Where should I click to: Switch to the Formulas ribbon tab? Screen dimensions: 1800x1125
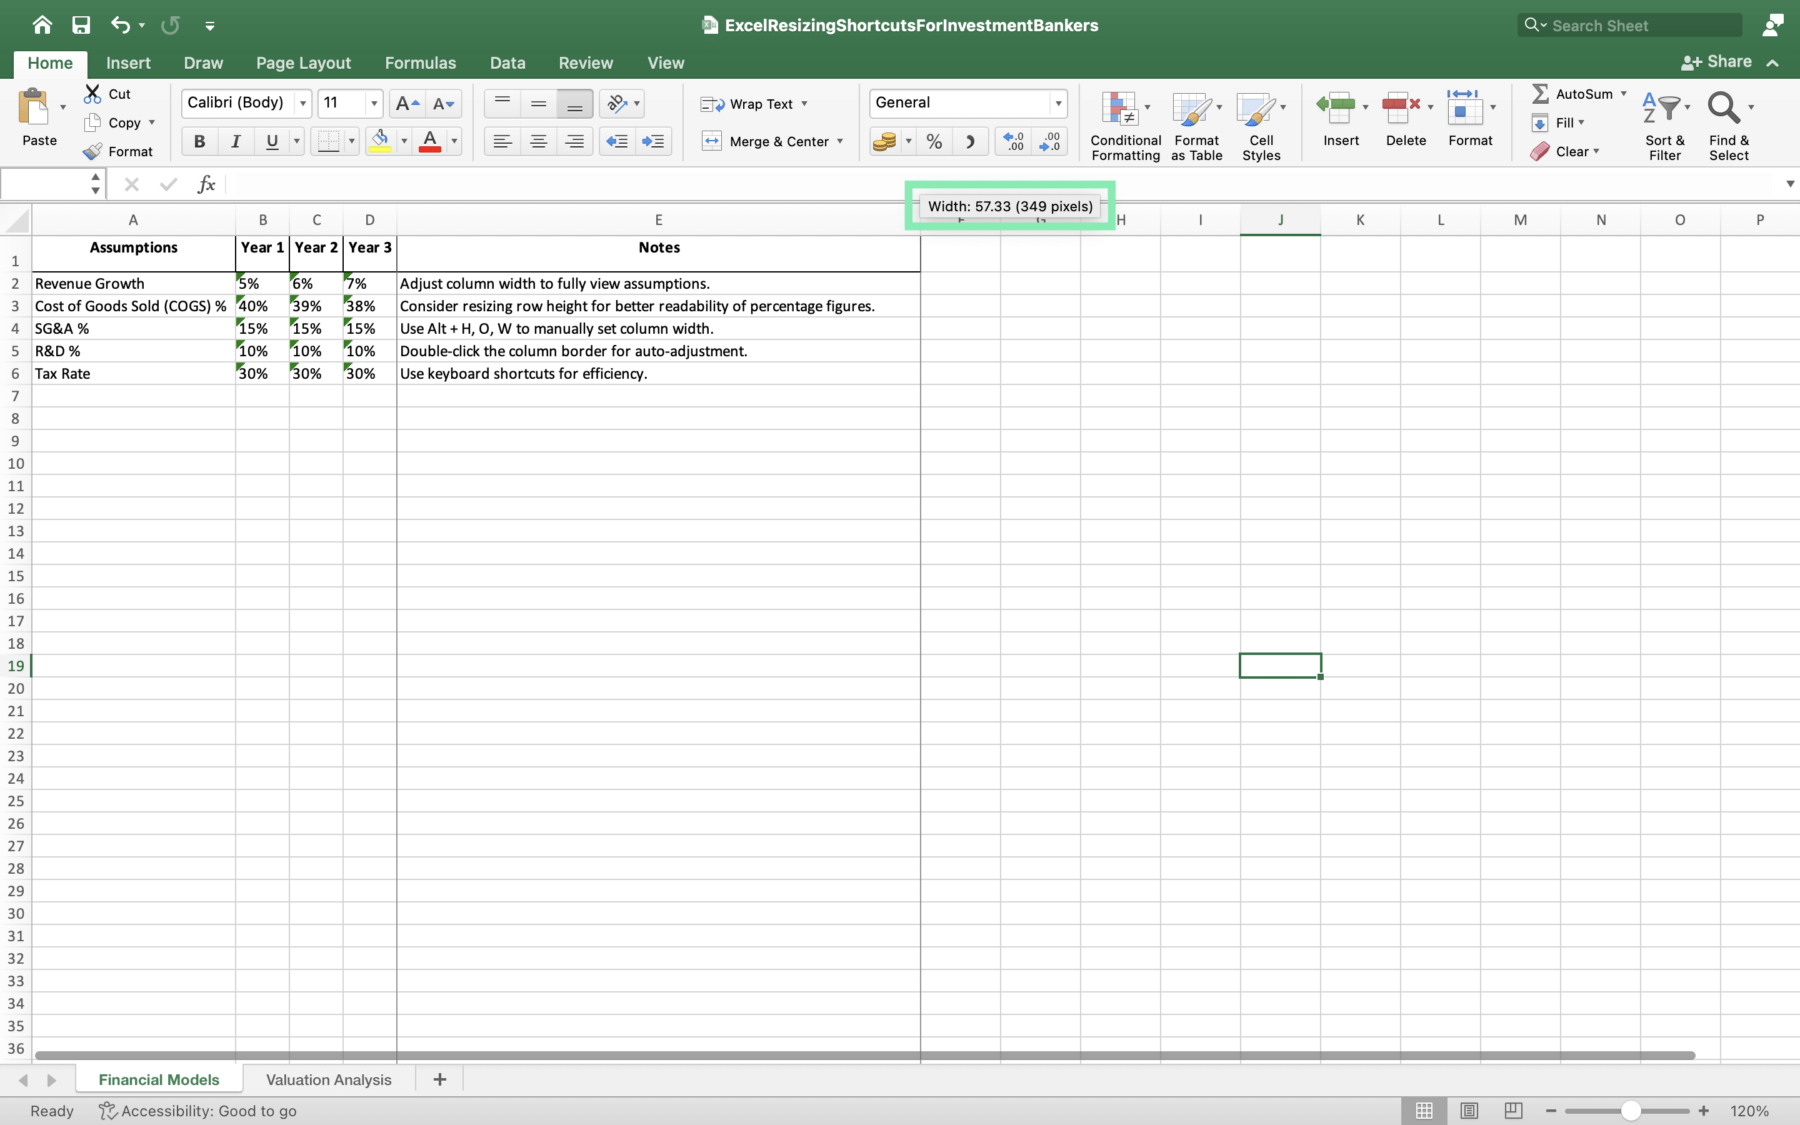[420, 63]
